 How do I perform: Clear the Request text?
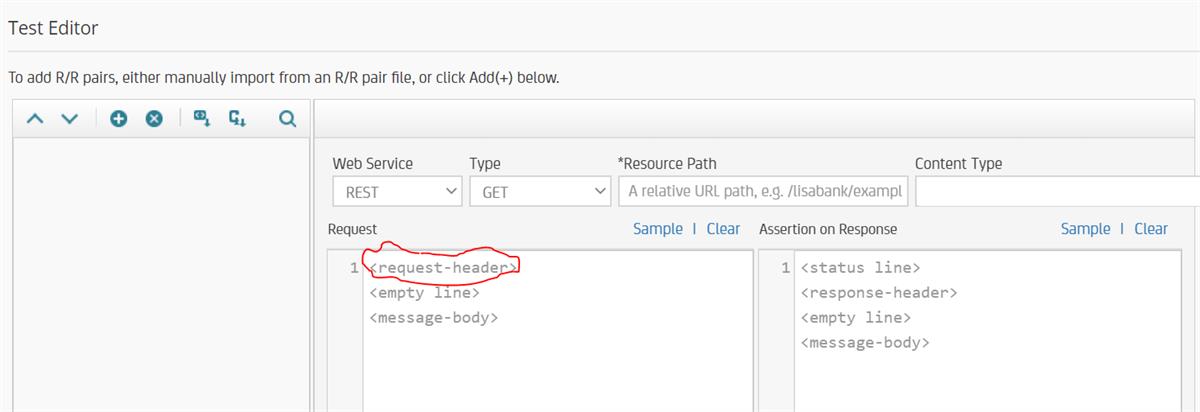click(723, 229)
